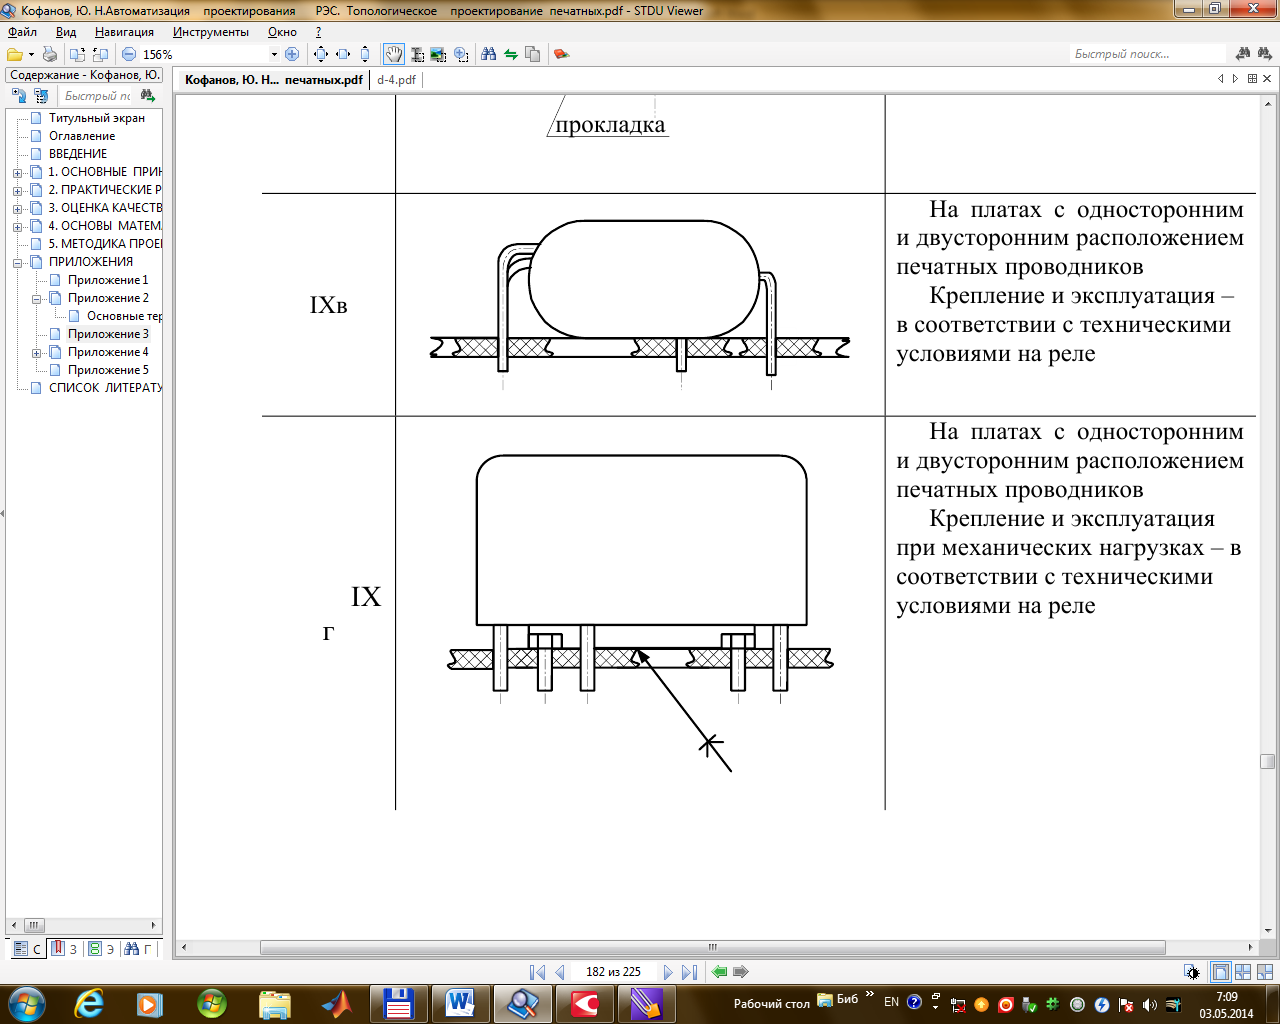Image resolution: width=1280 pixels, height=1024 pixels.
Task: Select 5. МЕТОДИКА ПРОЕК entry
Action: (105, 244)
